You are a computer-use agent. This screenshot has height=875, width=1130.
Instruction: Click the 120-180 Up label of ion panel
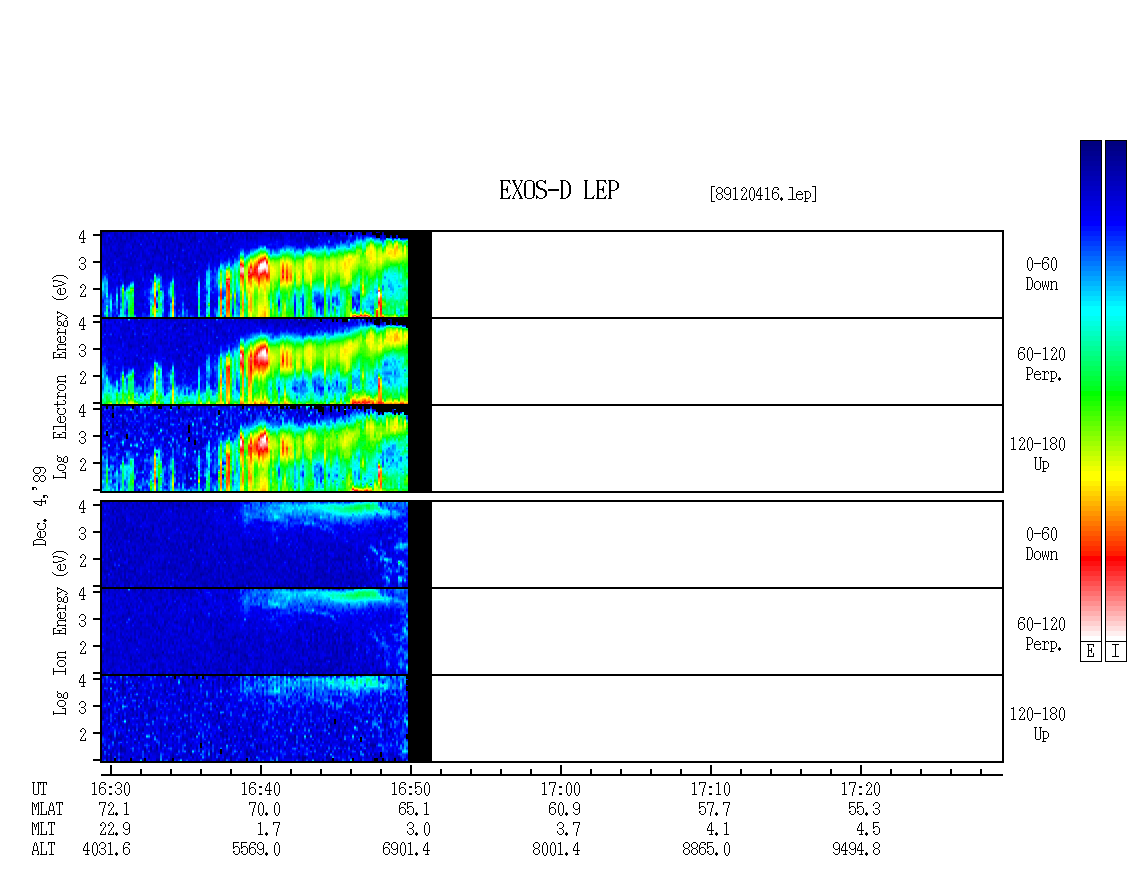tap(1038, 724)
